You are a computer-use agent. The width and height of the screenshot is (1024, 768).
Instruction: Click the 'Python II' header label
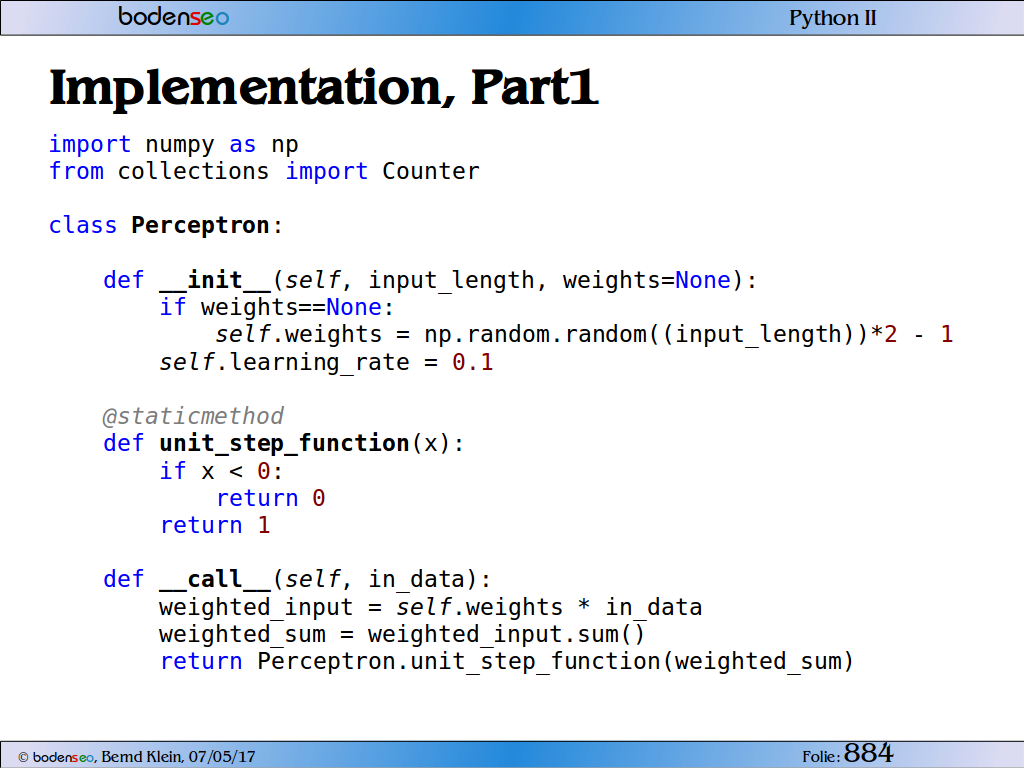point(832,18)
